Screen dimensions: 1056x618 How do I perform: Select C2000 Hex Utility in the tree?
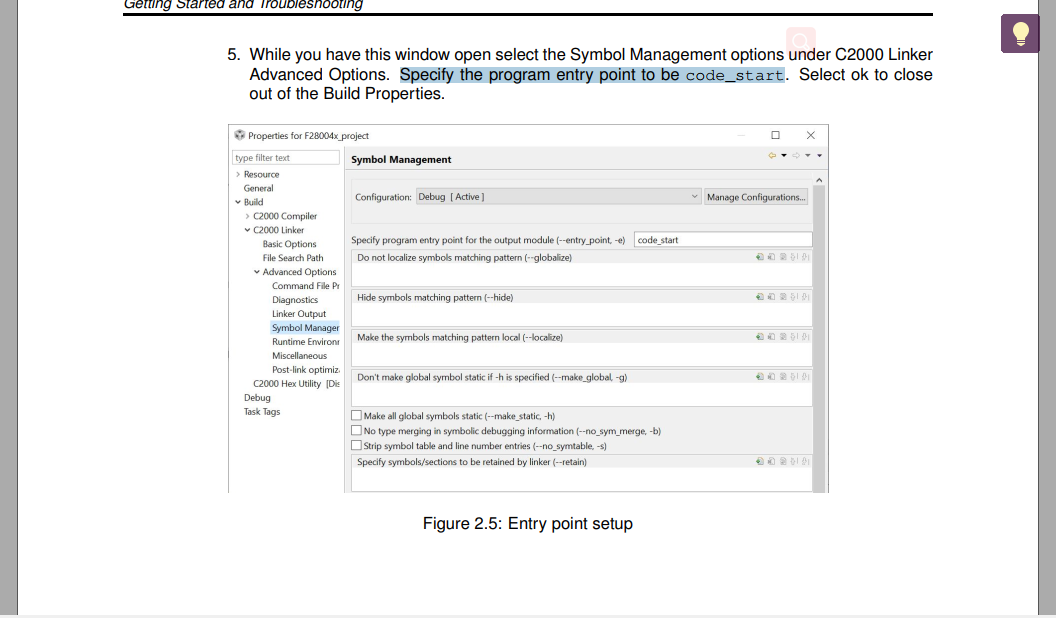point(296,384)
